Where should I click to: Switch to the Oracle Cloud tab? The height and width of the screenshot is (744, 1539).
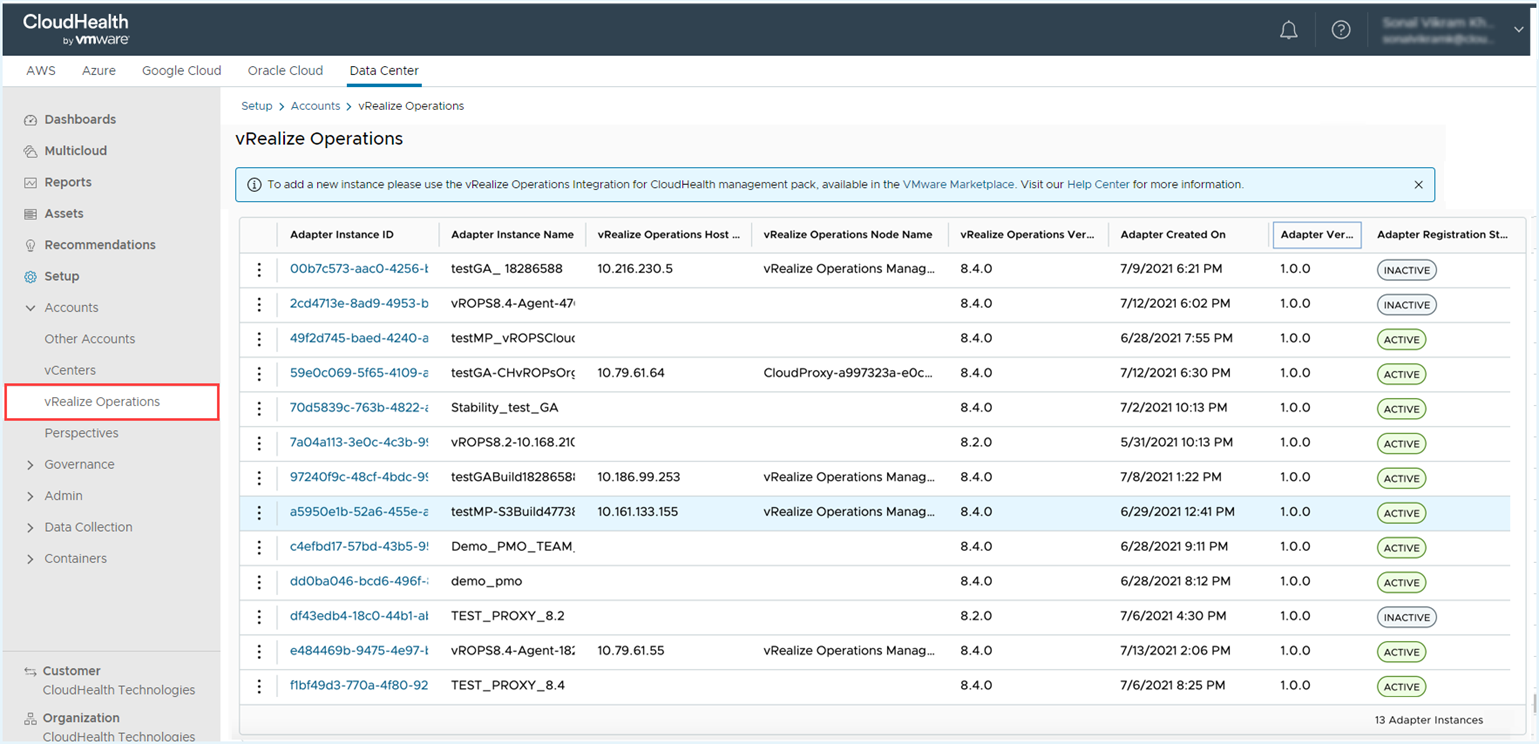[285, 71]
